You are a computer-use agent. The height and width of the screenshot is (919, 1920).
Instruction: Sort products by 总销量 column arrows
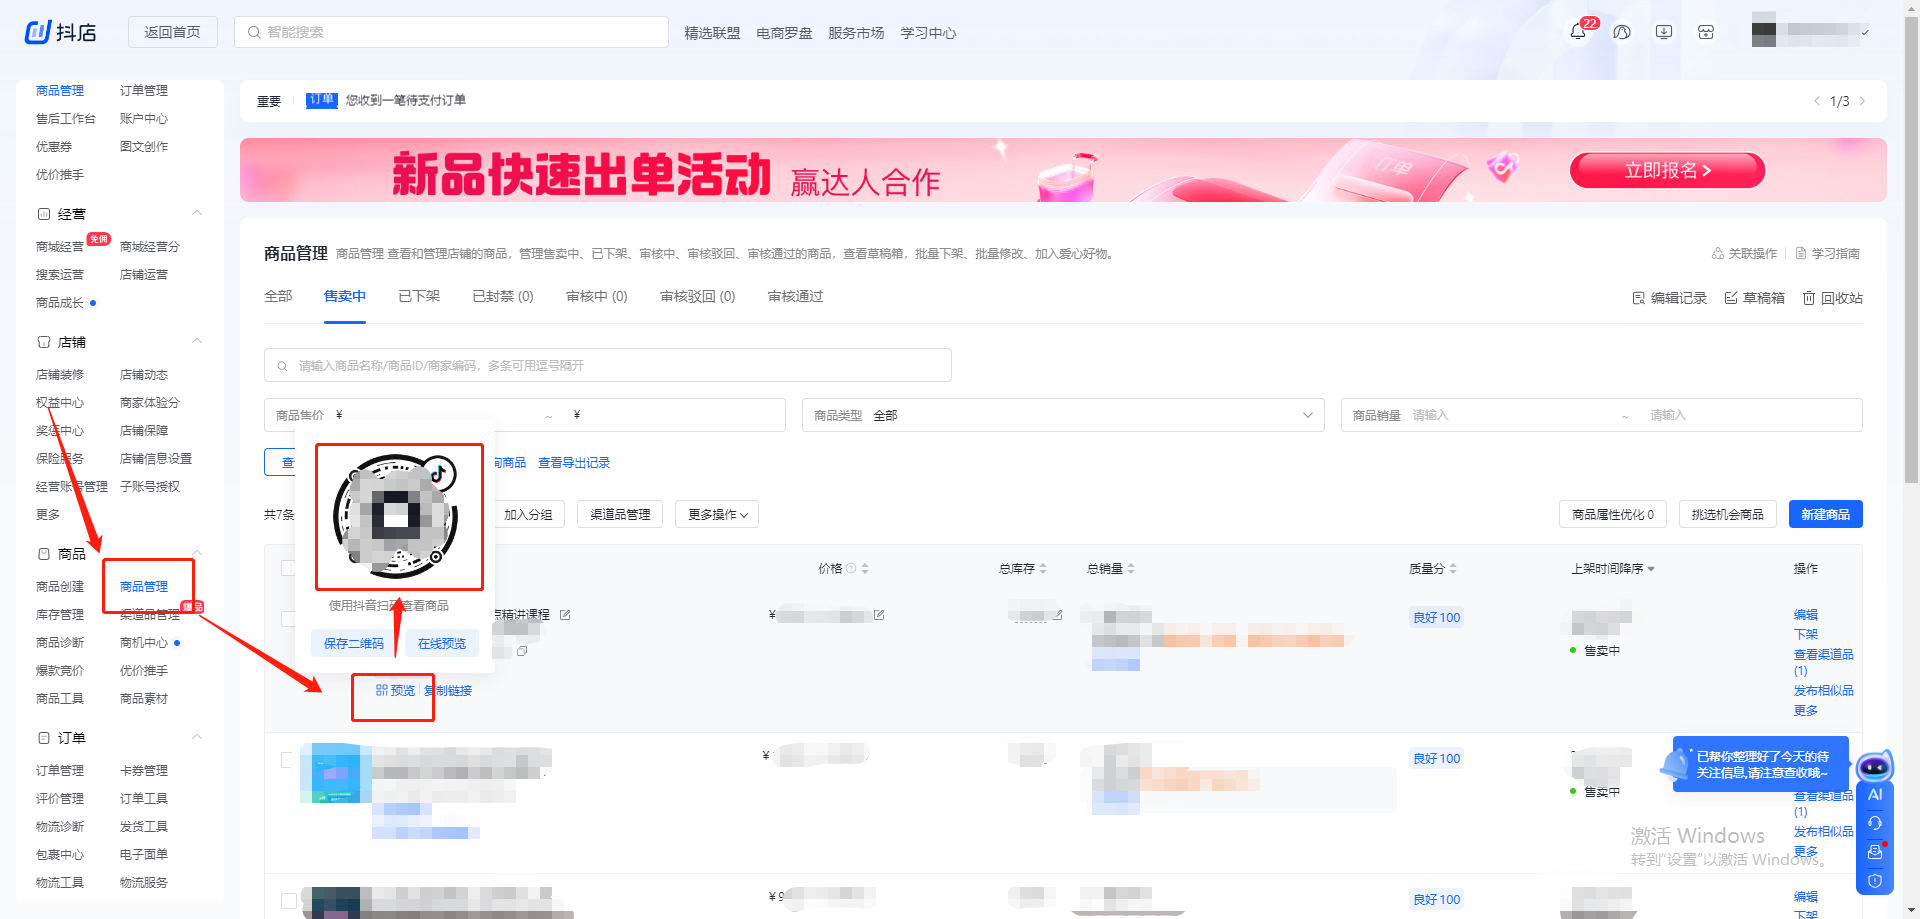[1131, 568]
